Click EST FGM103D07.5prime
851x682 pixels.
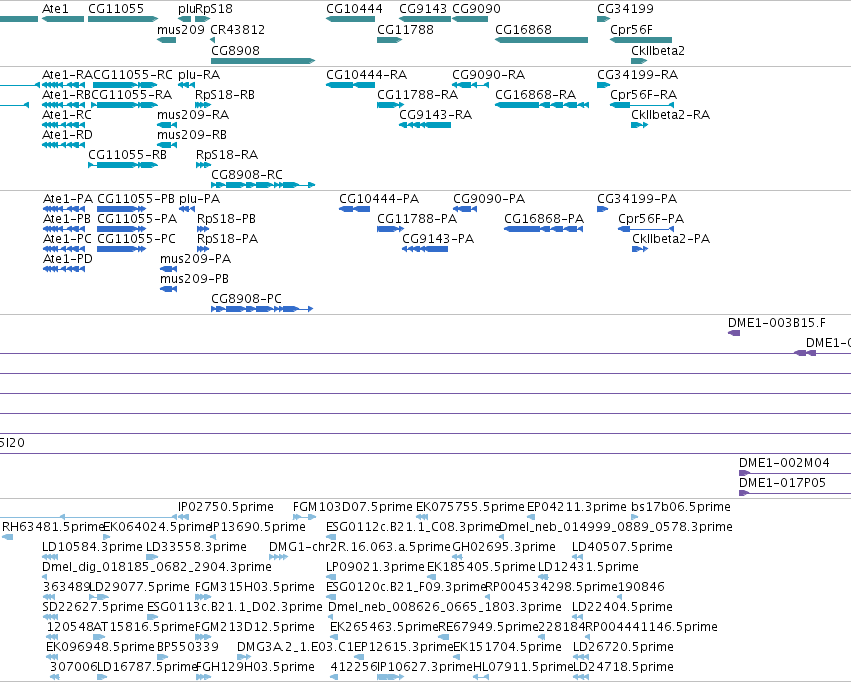304,517
